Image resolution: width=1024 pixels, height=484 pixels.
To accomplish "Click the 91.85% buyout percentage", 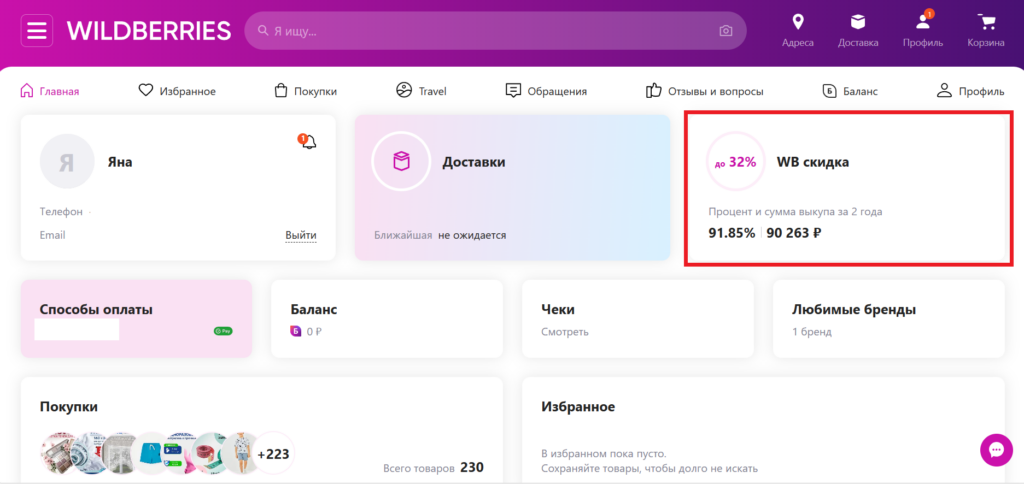I will (x=732, y=233).
